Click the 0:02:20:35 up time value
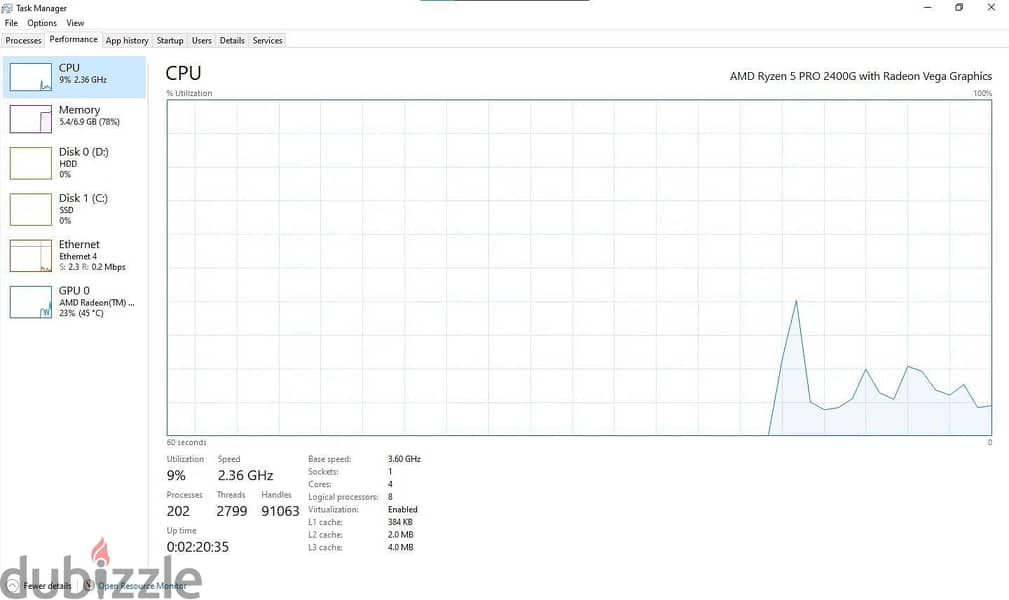This screenshot has width=1009, height=600. tap(198, 547)
